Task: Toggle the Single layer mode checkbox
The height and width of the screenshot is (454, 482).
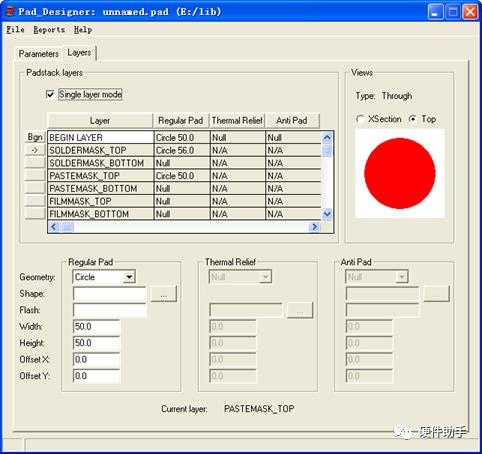Action: pyautogui.click(x=50, y=95)
